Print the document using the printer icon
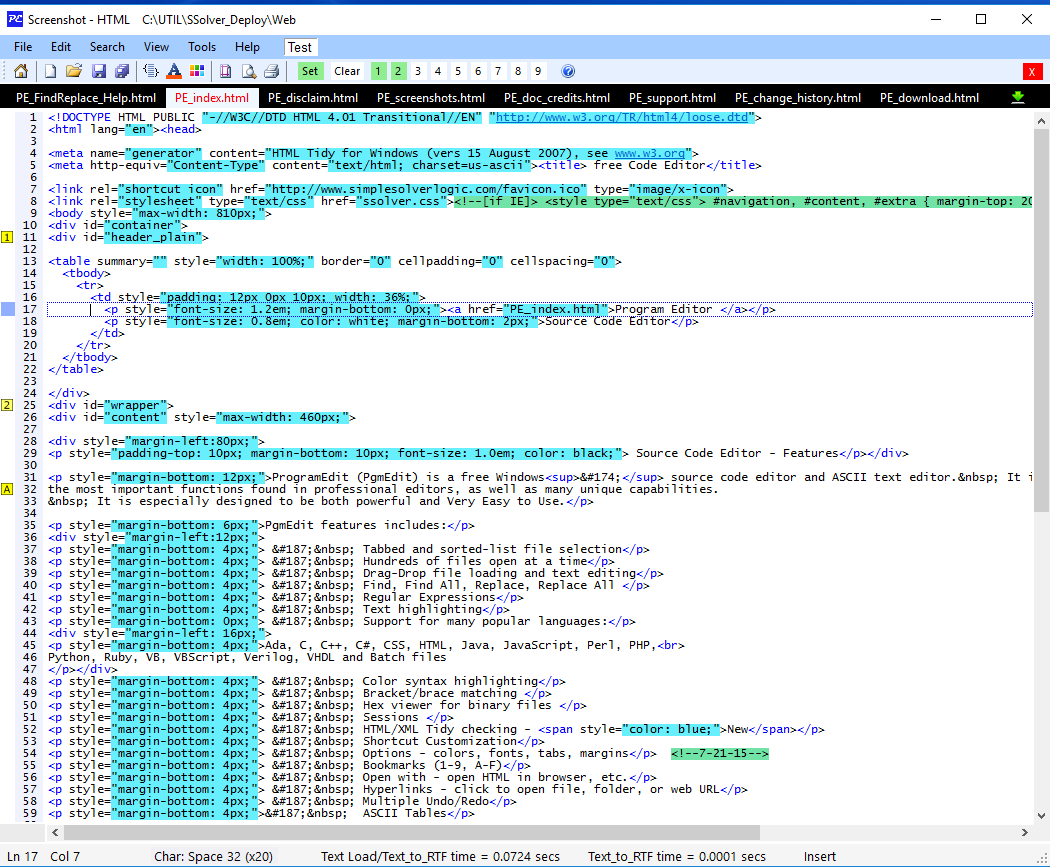This screenshot has width=1050, height=867. [x=271, y=71]
